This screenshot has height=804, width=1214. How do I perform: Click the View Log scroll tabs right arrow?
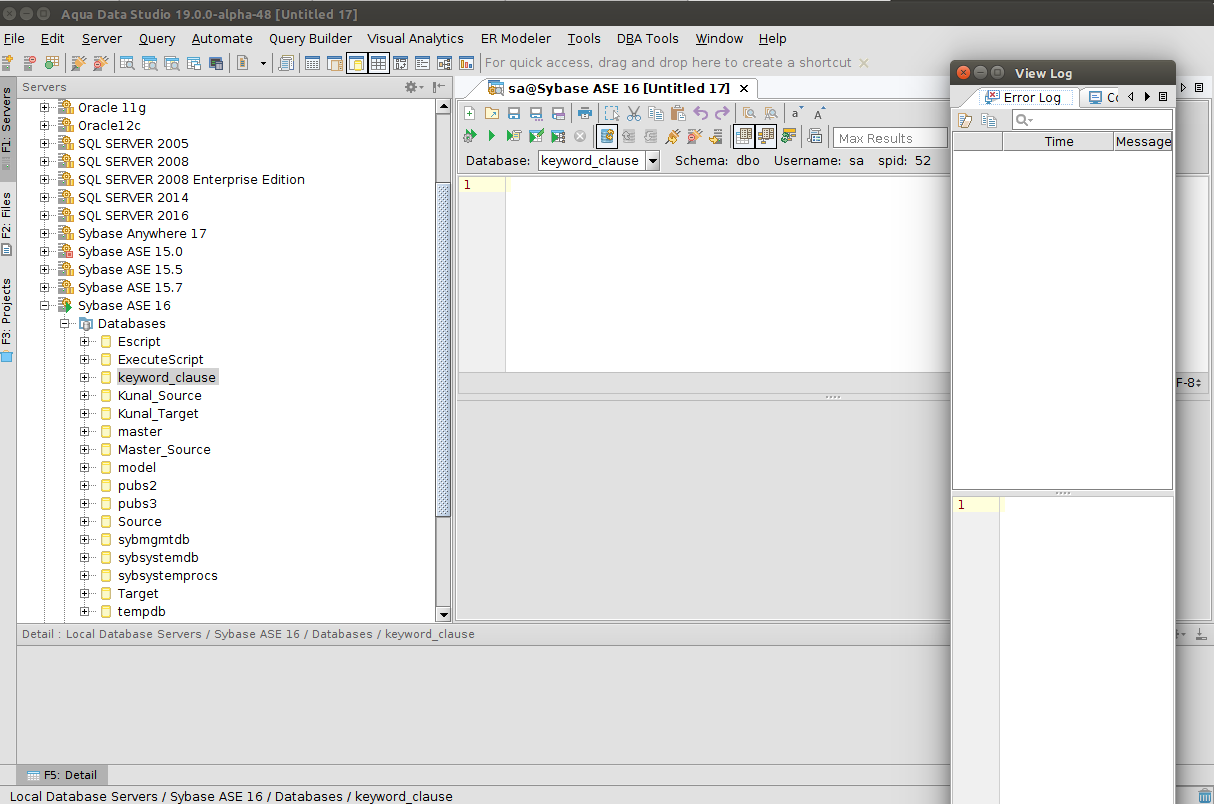(x=1147, y=97)
